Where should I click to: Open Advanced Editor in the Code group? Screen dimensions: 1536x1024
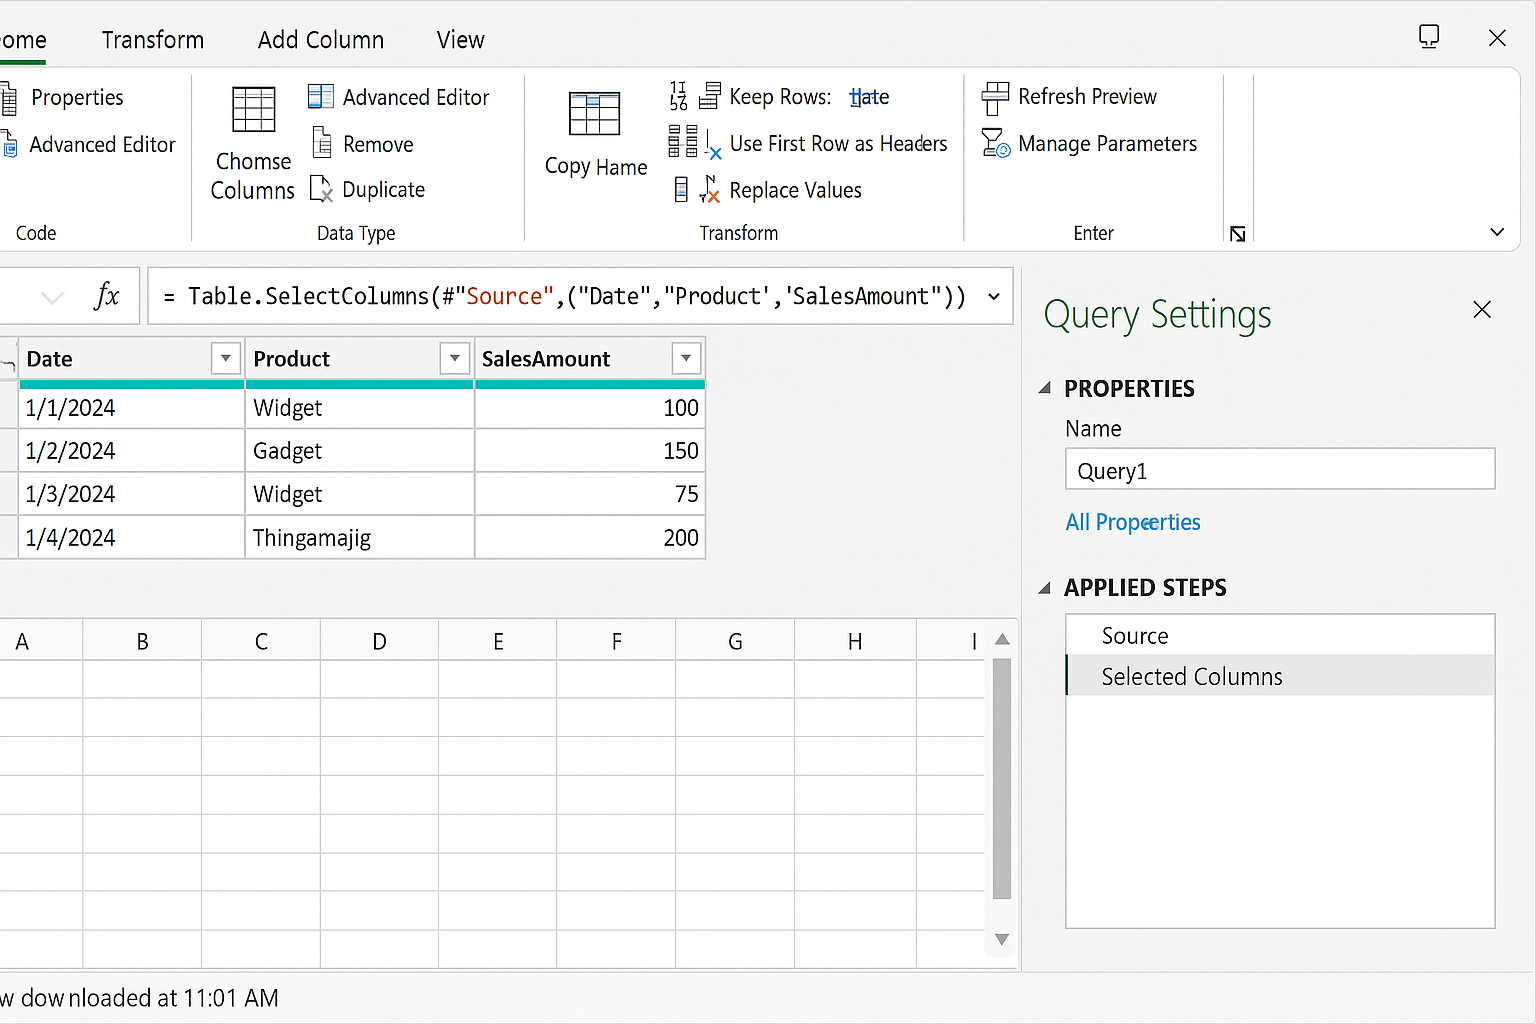click(x=102, y=145)
